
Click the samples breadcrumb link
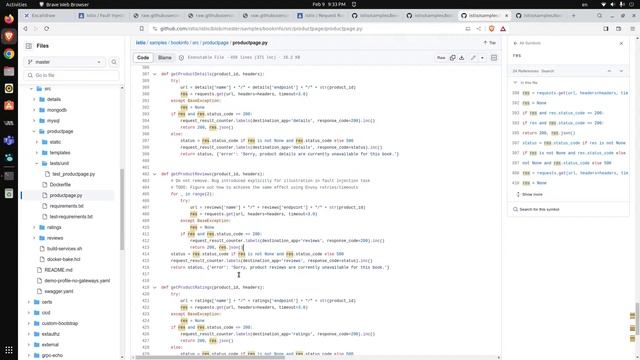tap(158, 42)
